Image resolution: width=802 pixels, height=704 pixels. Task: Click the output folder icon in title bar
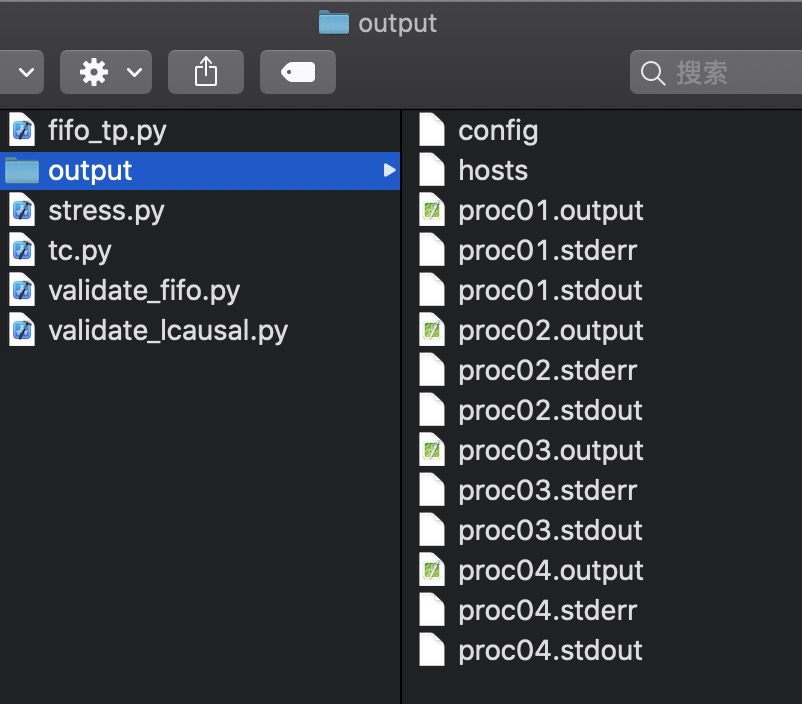[333, 22]
